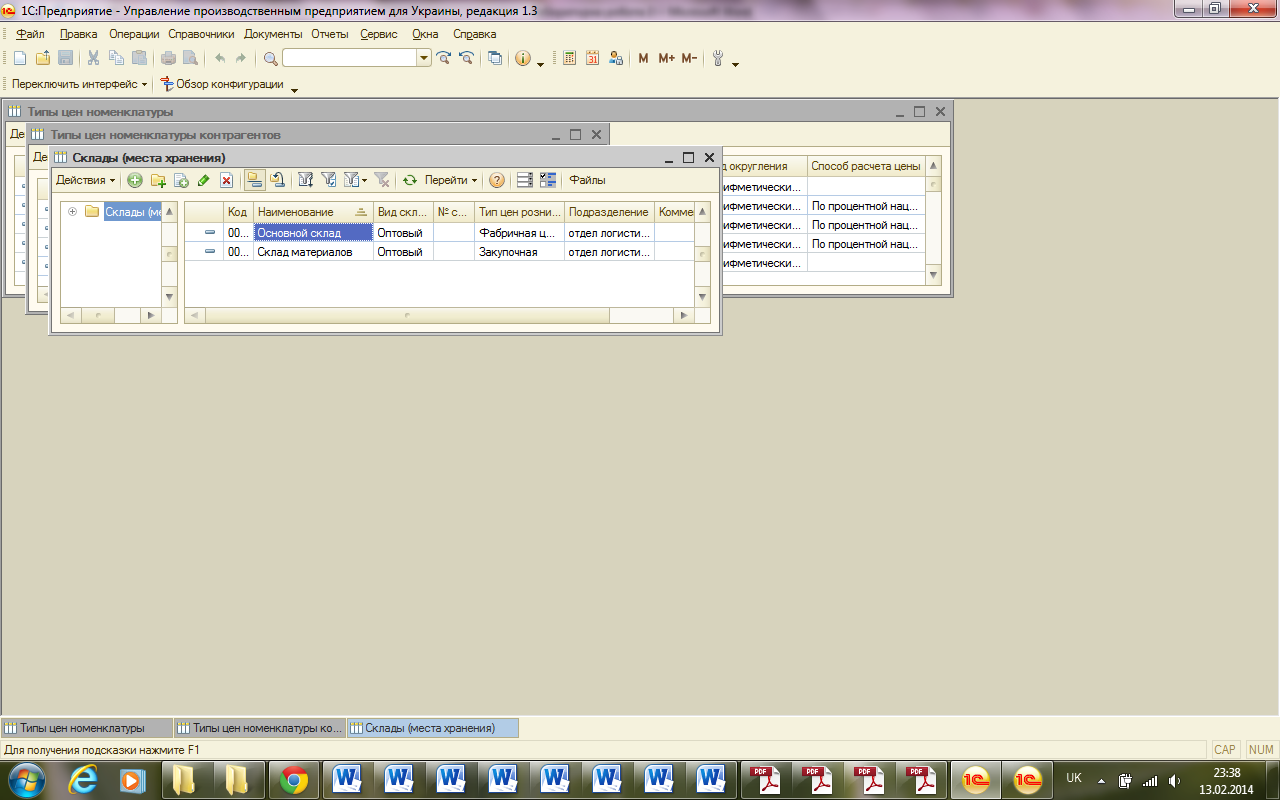The height and width of the screenshot is (800, 1280).
Task: Click the copy item icon in Склады toolbar
Action: click(181, 180)
